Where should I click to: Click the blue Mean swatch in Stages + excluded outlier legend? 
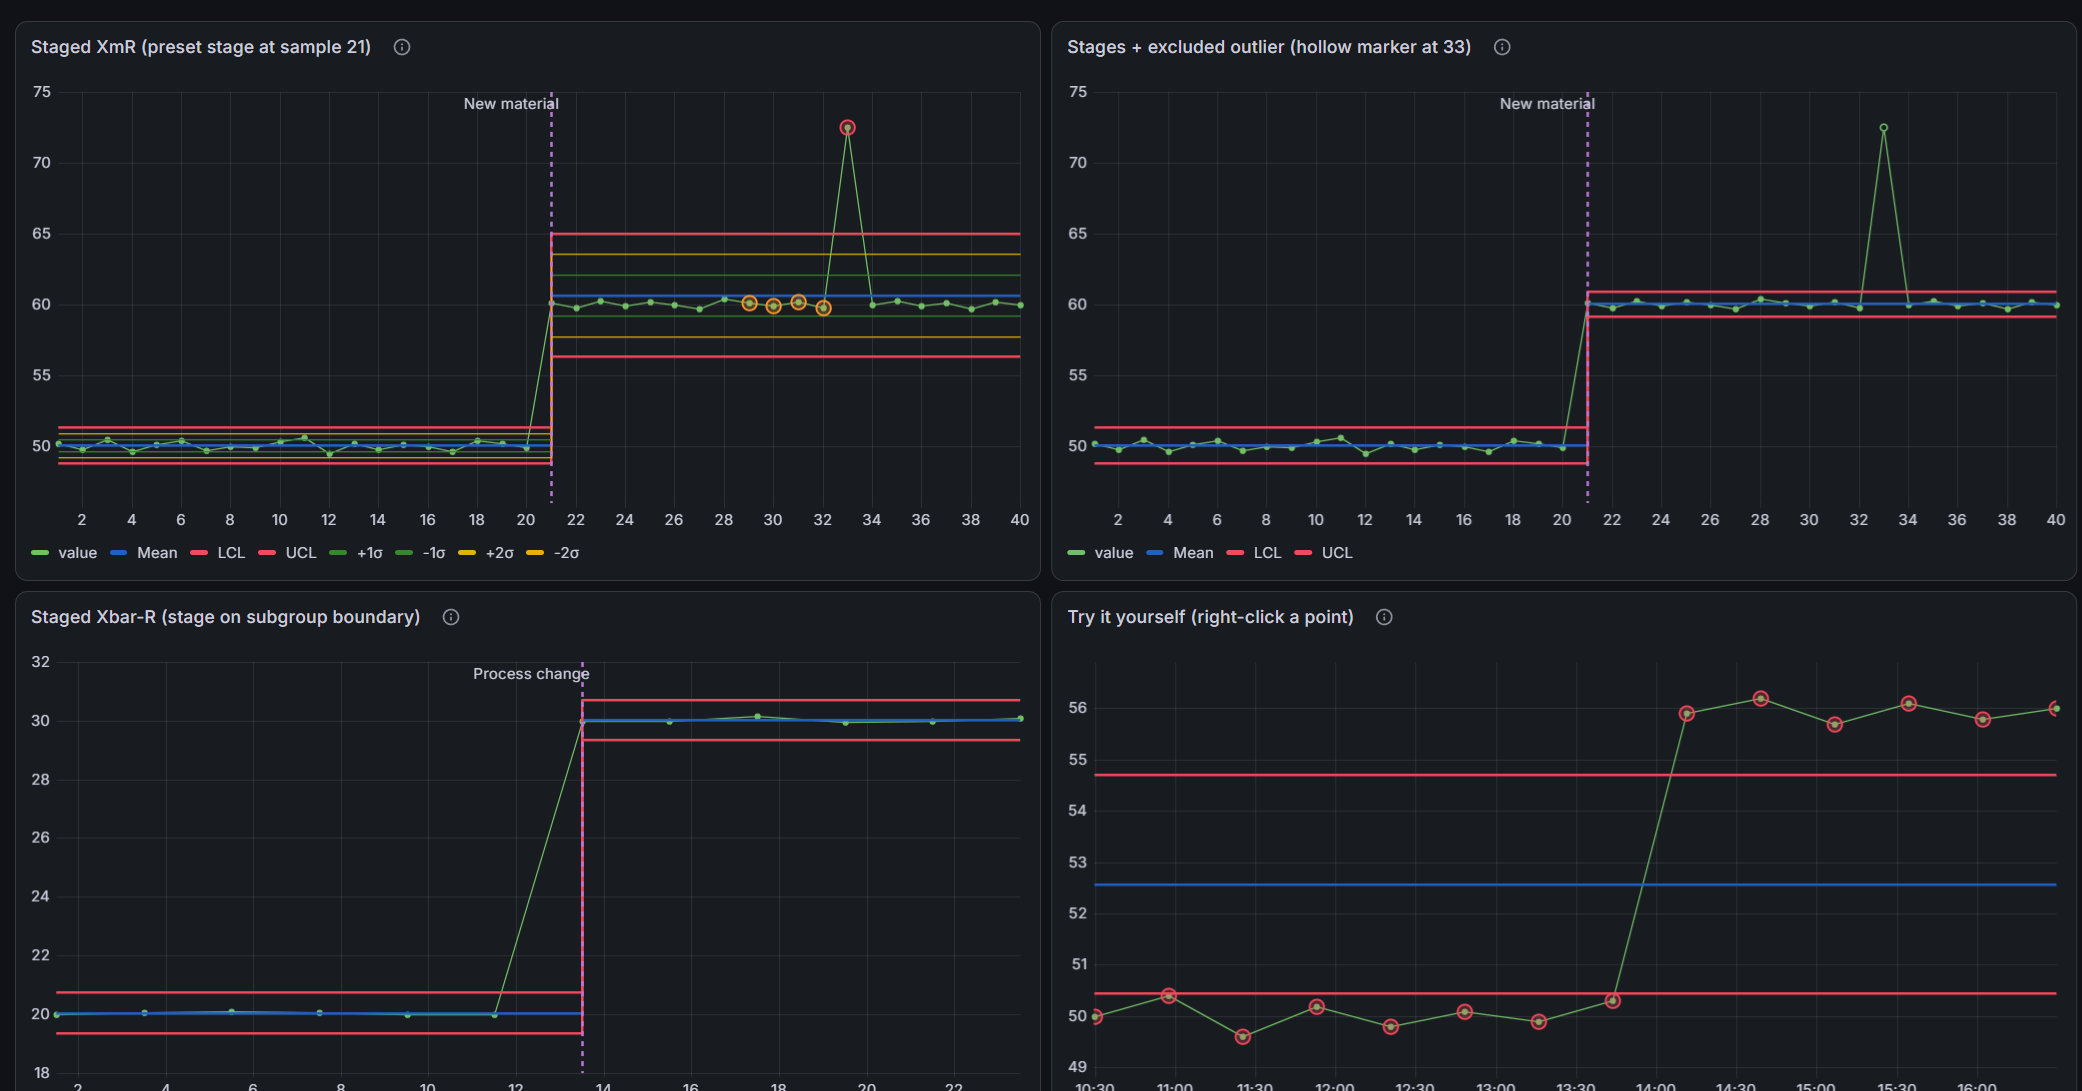pos(1155,553)
